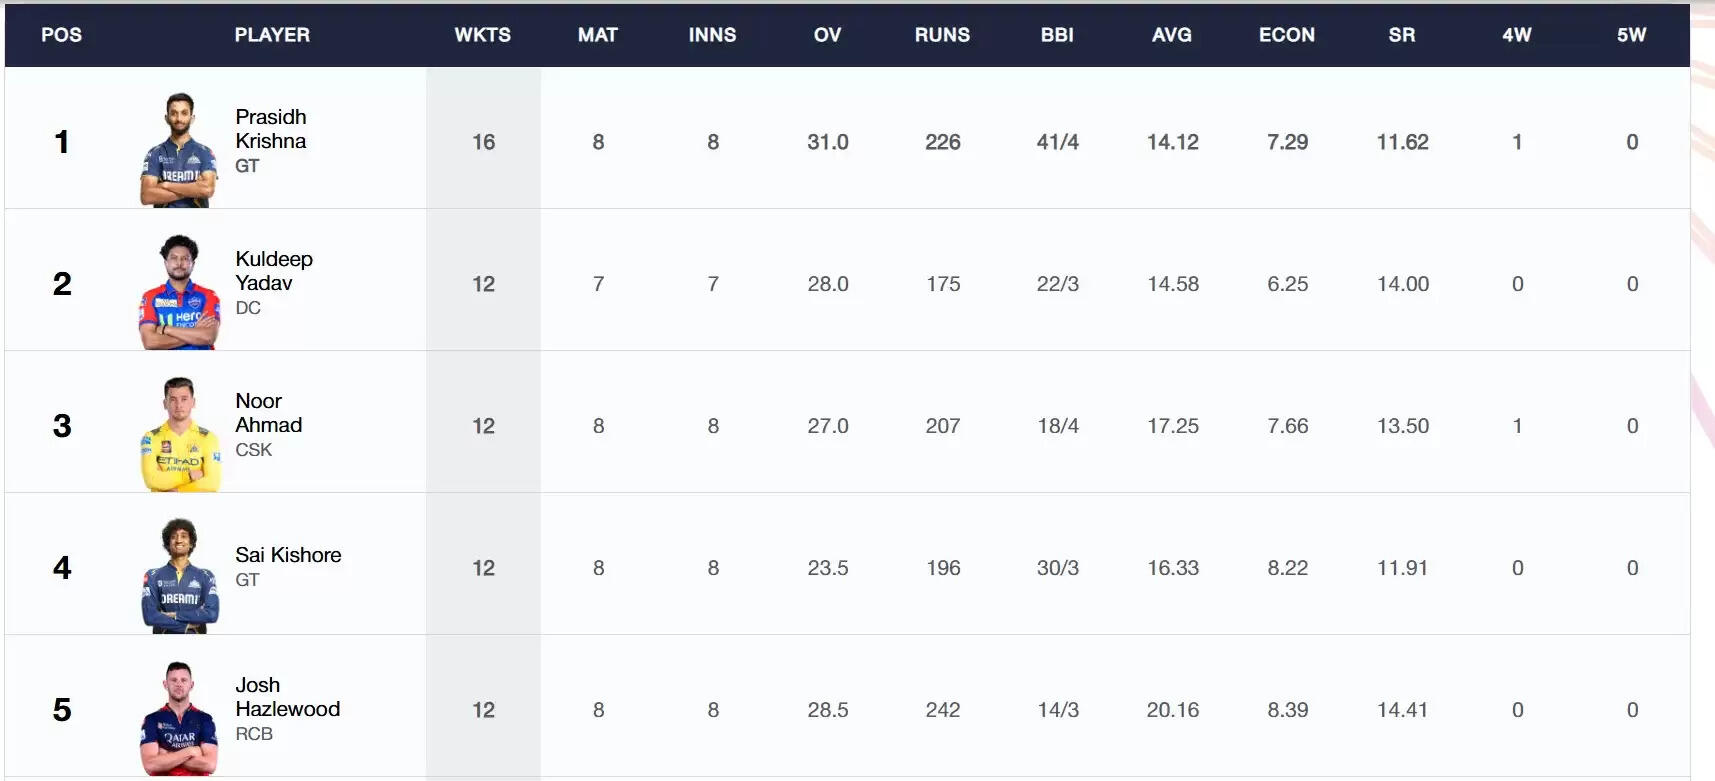The width and height of the screenshot is (1715, 781).
Task: Open Josh Hazlewood's player photo
Action: tap(179, 718)
